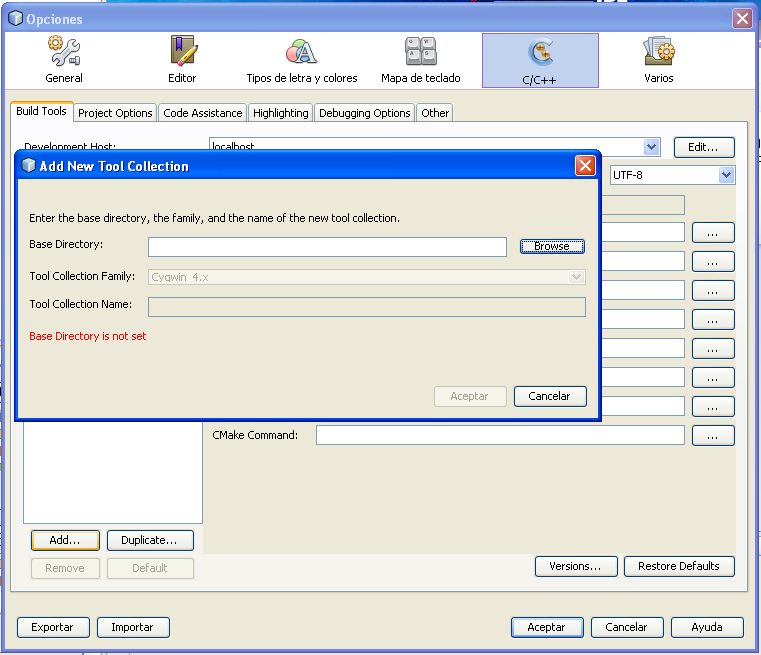Screen dimensions: 761x655
Task: Click Aceptar in the tool collection dialog
Action: click(x=470, y=396)
